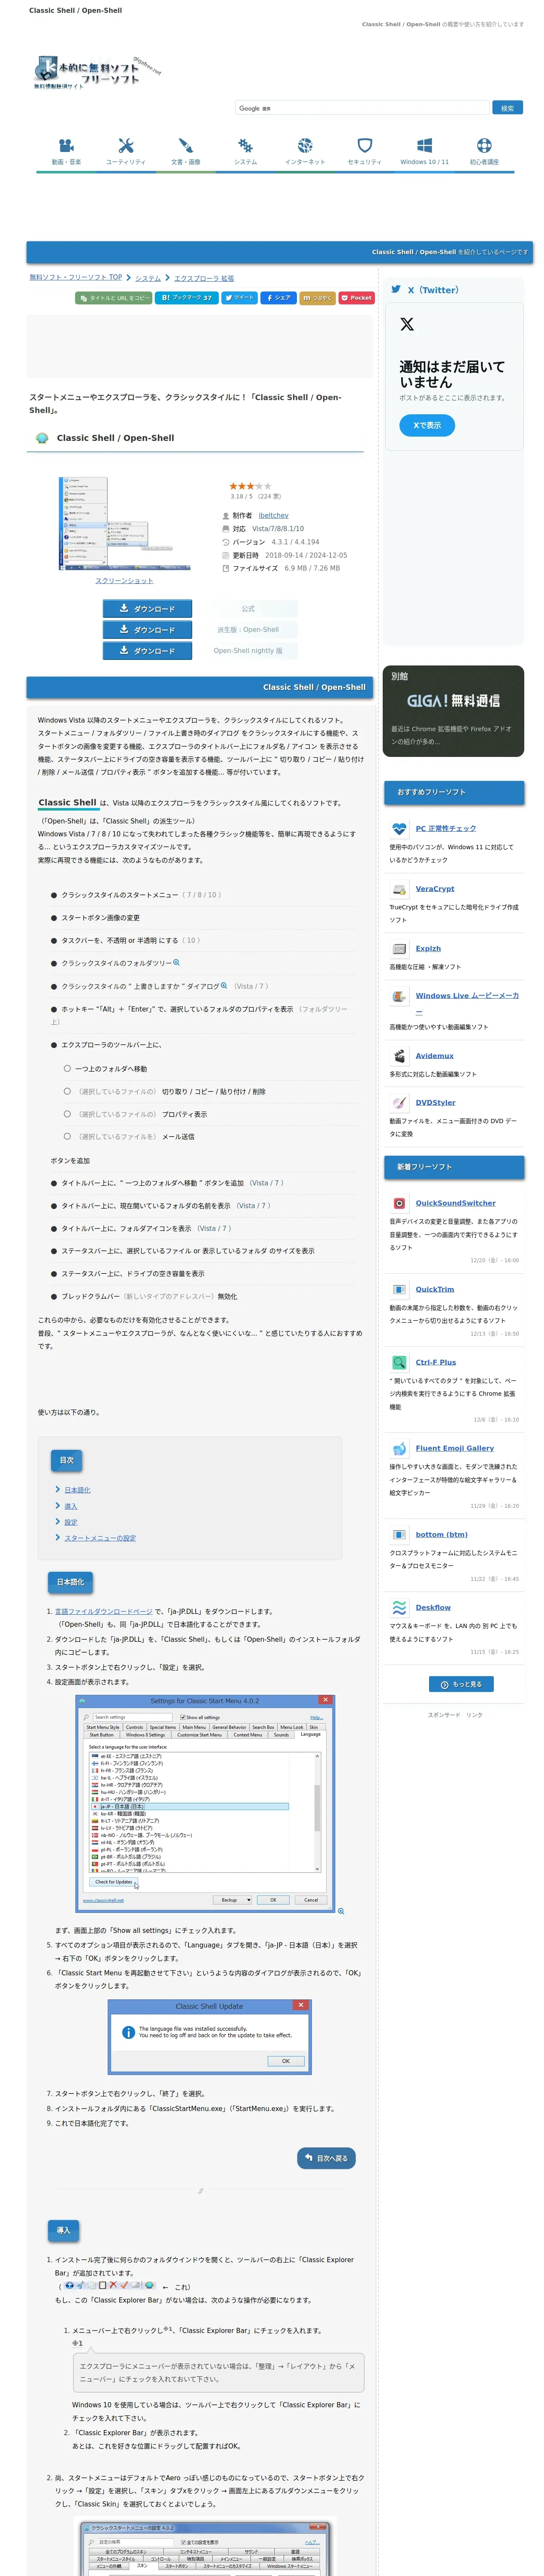Click the ダウンロード button for Open-Shell nightly 版

[147, 650]
